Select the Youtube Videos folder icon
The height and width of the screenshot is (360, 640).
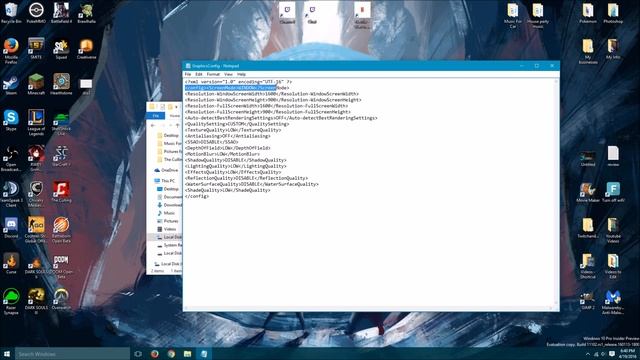coord(613,231)
